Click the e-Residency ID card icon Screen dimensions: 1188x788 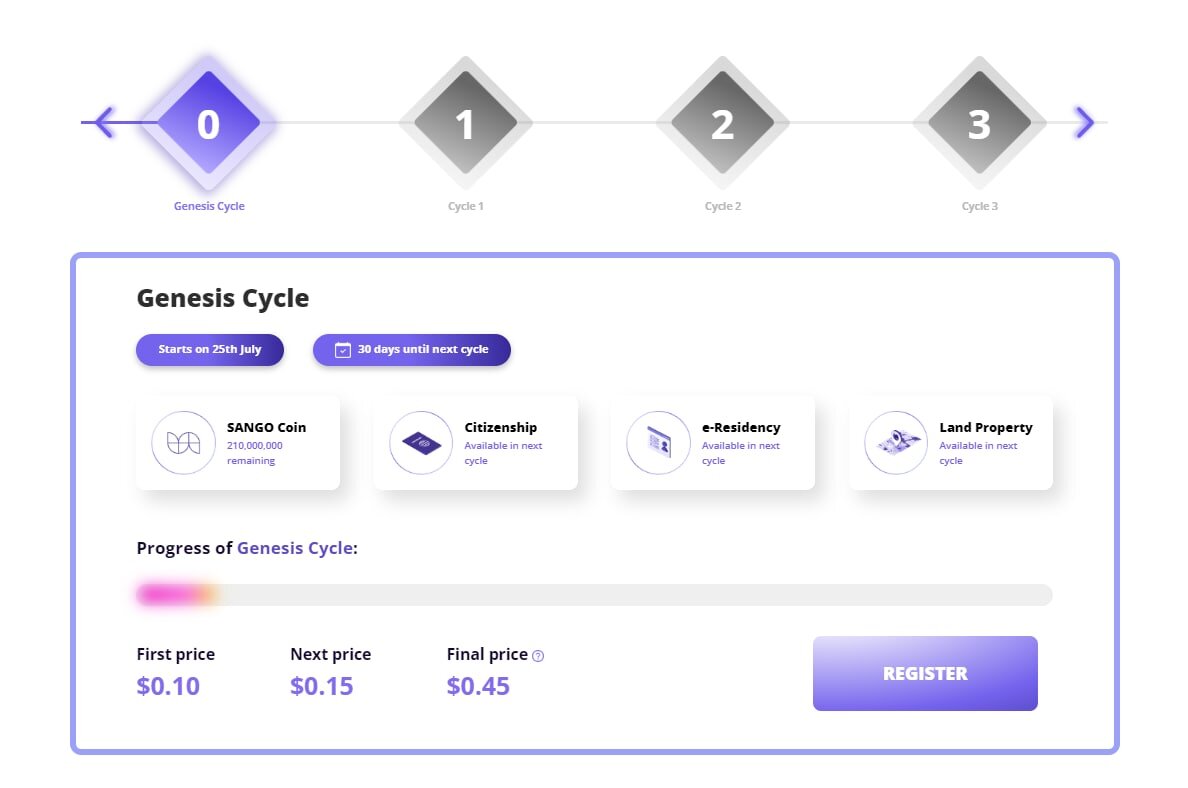(658, 442)
